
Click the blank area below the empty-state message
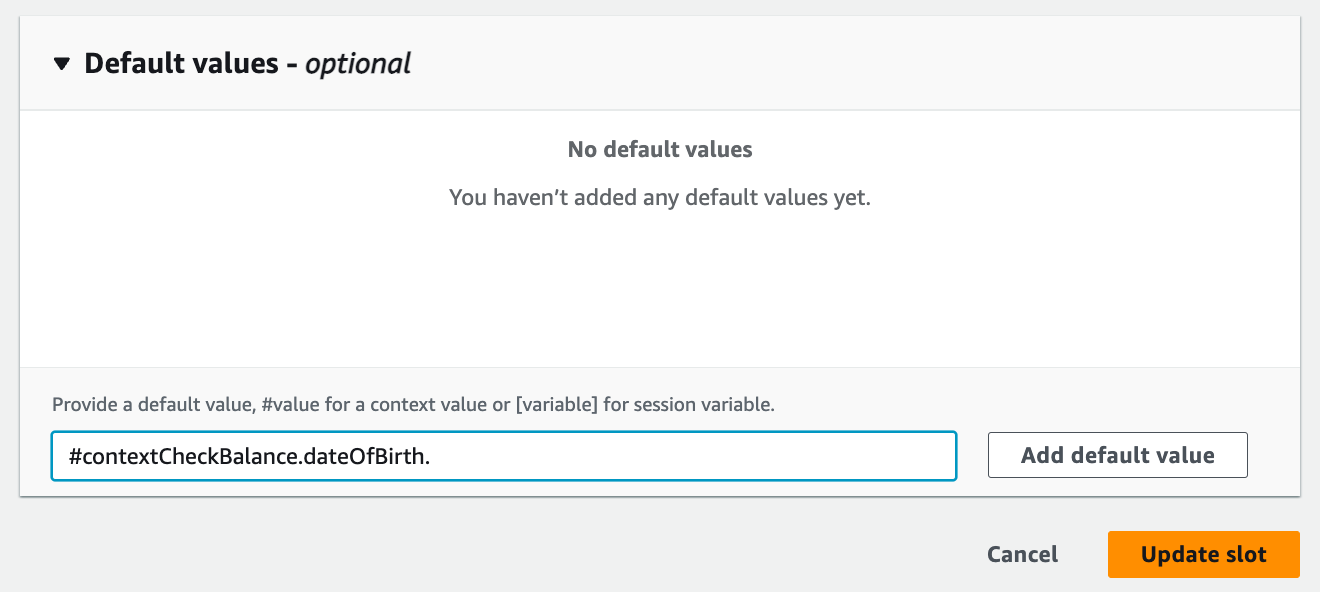pyautogui.click(x=660, y=290)
